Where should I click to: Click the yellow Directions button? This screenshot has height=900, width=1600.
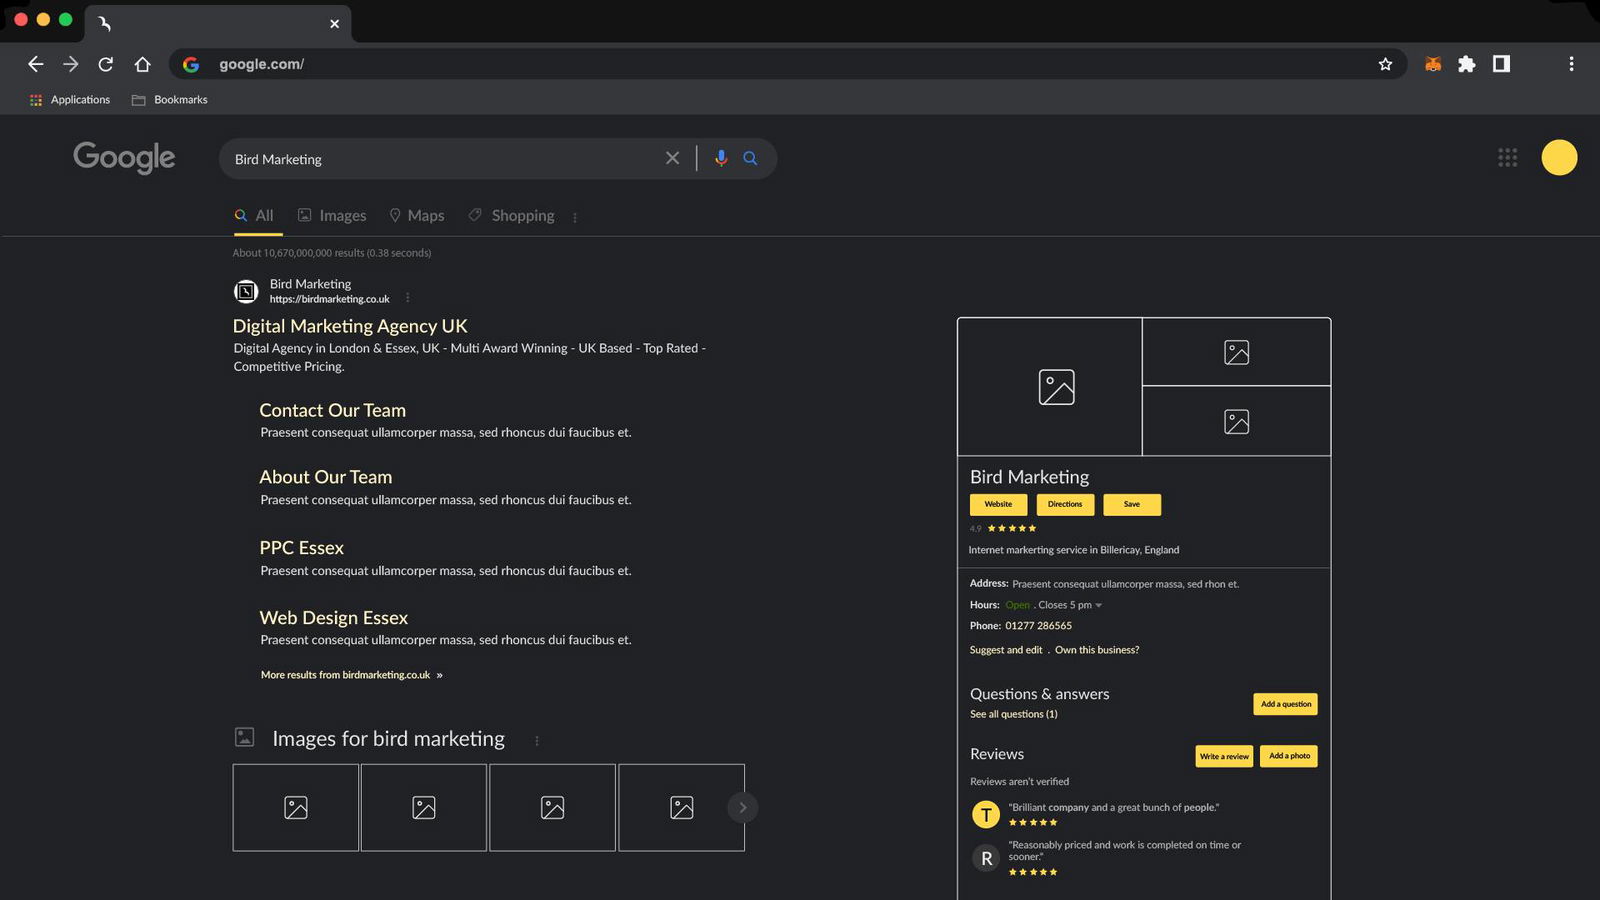tap(1065, 505)
